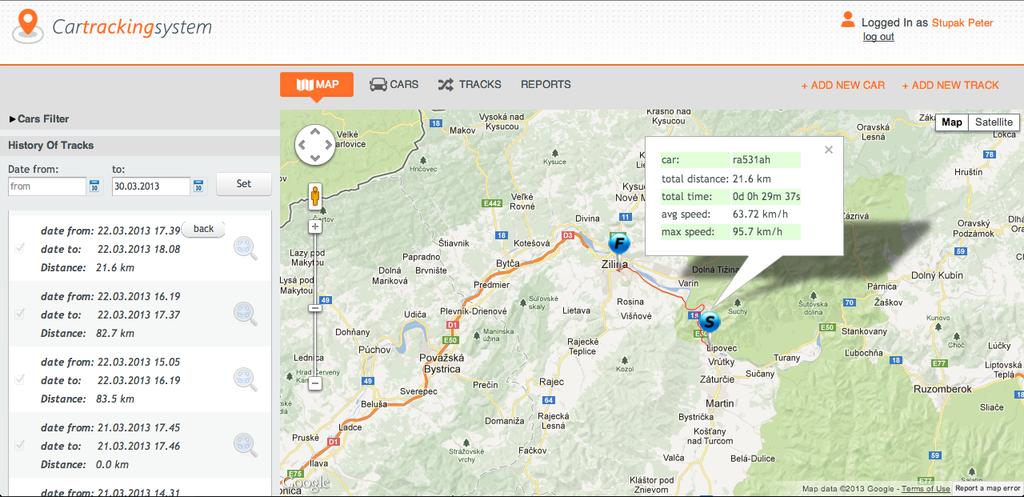
Task: Zoom to the 82.7 km track
Action: tap(246, 313)
